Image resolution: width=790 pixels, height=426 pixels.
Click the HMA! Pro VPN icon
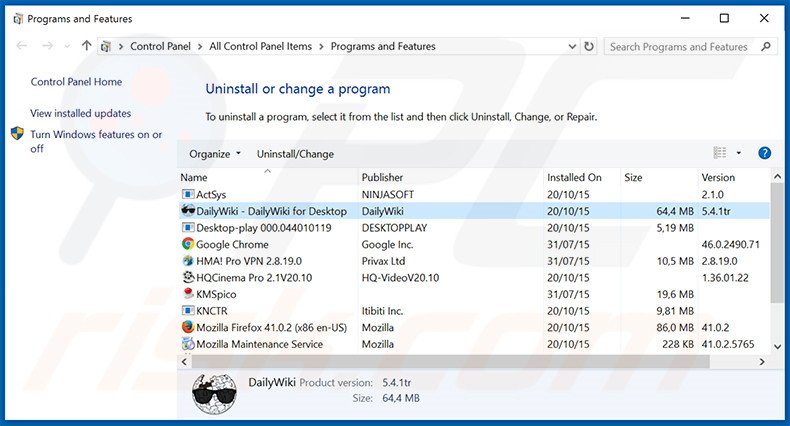188,261
